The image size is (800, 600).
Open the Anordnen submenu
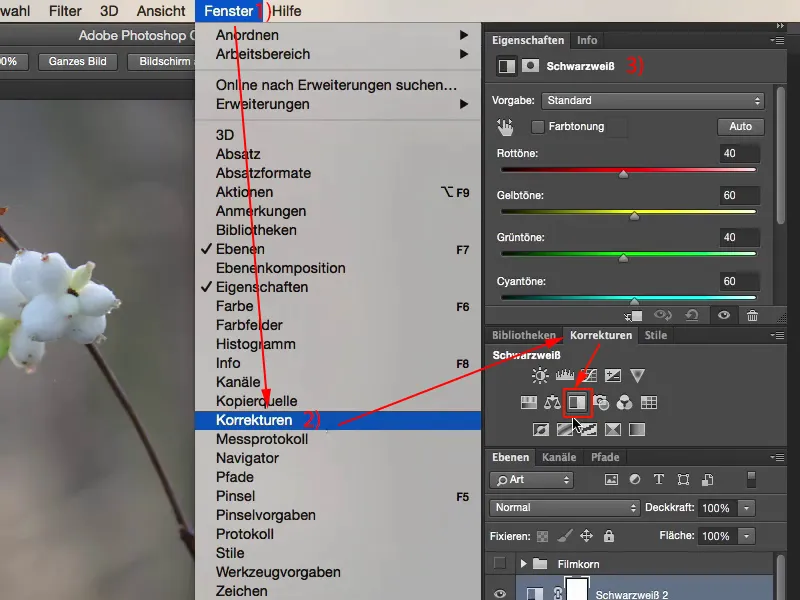pyautogui.click(x=338, y=35)
